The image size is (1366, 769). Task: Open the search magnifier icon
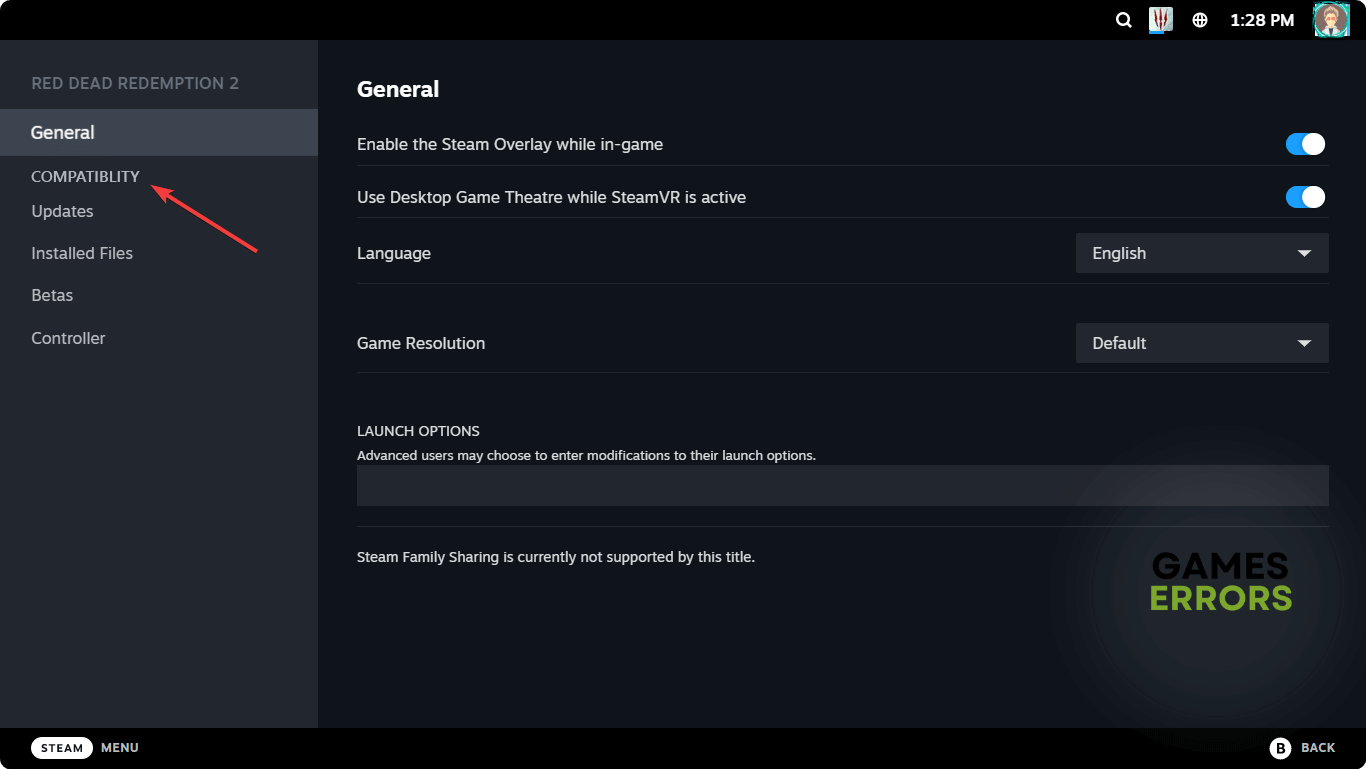pos(1124,20)
